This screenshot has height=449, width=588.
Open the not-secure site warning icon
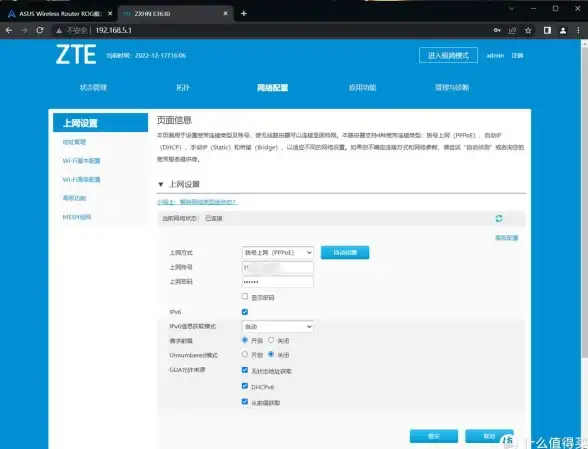(59, 30)
